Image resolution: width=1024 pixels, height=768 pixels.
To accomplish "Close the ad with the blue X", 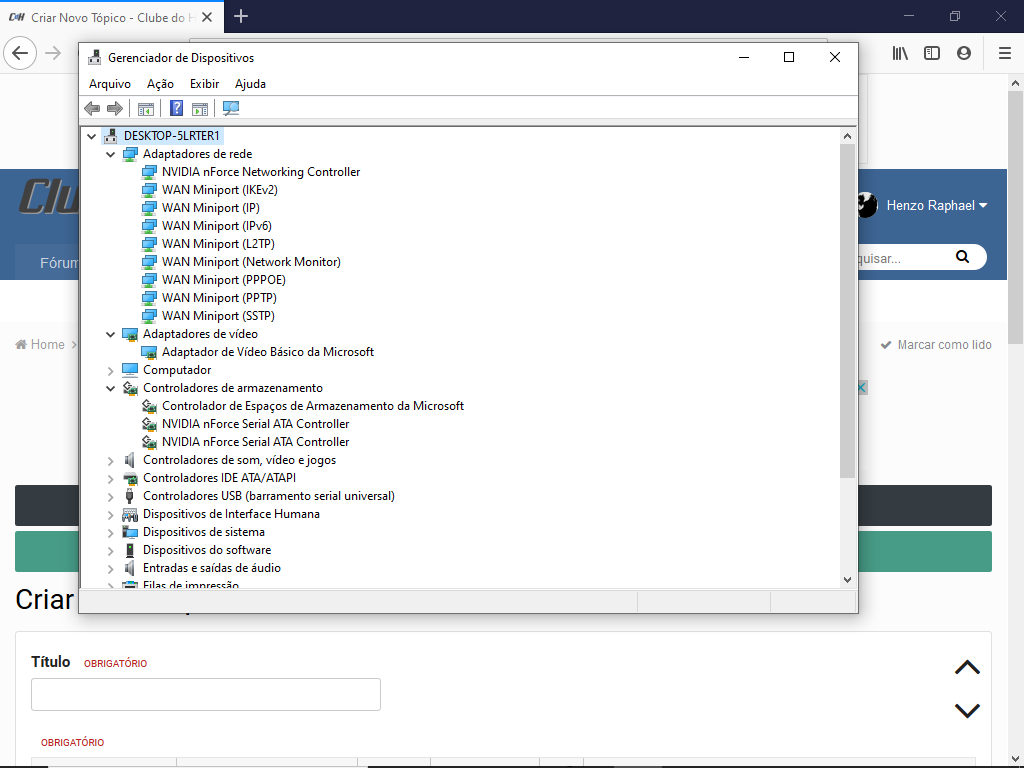I will (861, 388).
